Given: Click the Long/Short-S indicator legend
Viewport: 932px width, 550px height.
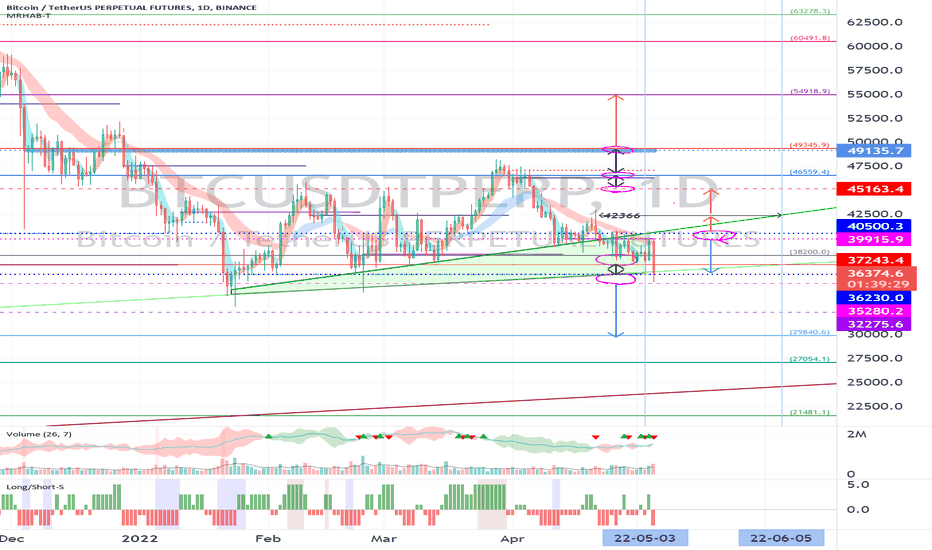Looking at the screenshot, I should tap(35, 487).
